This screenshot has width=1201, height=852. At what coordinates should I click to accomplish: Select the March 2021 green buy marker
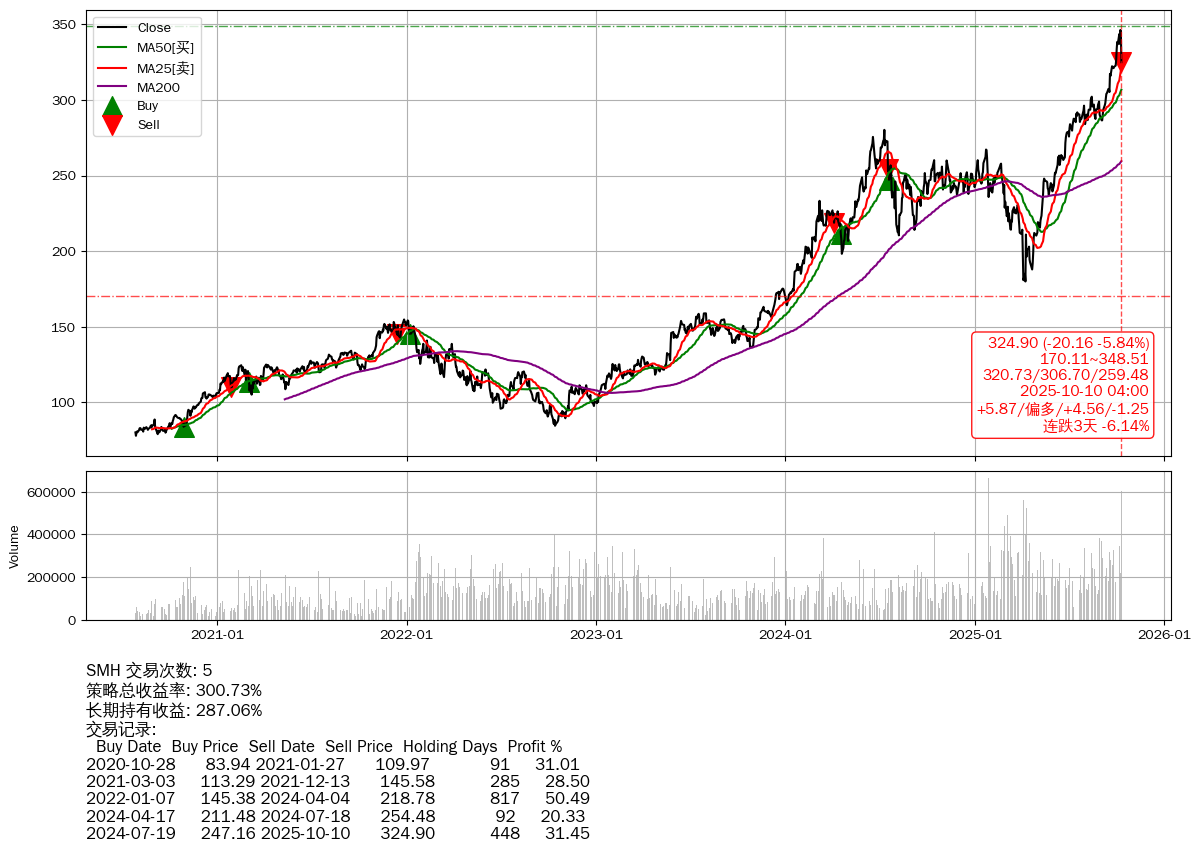[249, 384]
